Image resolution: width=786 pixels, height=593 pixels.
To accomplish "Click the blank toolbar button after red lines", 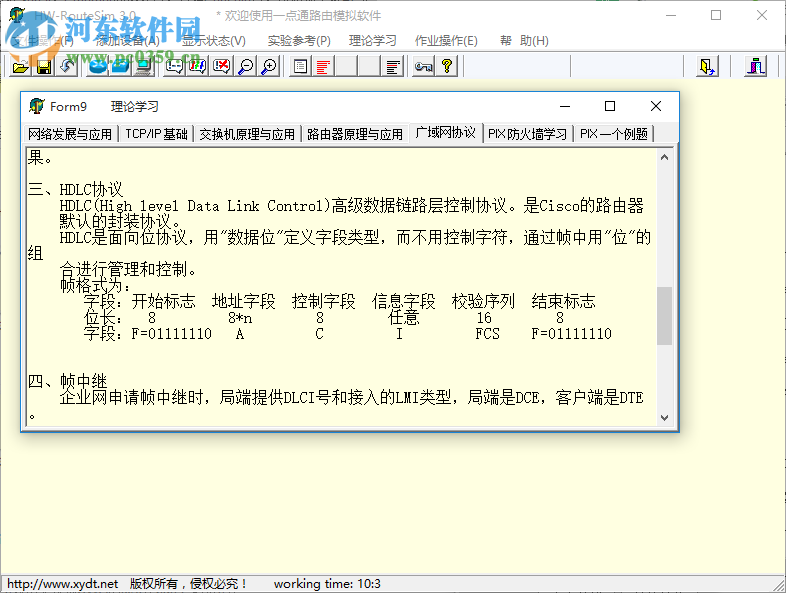I will coord(346,67).
